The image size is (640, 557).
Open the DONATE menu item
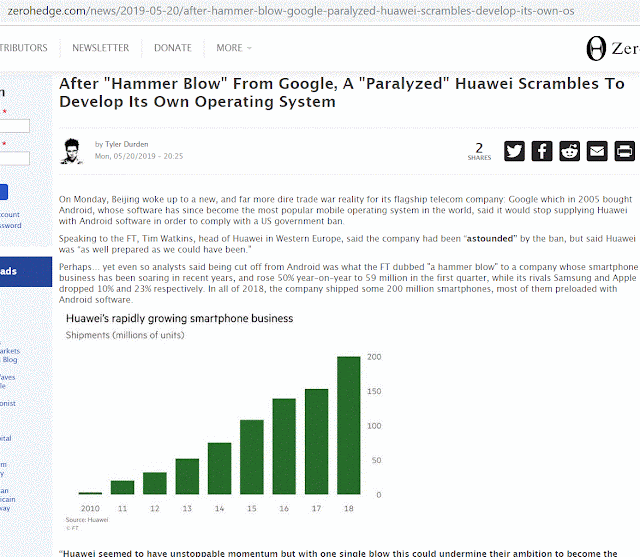[x=173, y=48]
